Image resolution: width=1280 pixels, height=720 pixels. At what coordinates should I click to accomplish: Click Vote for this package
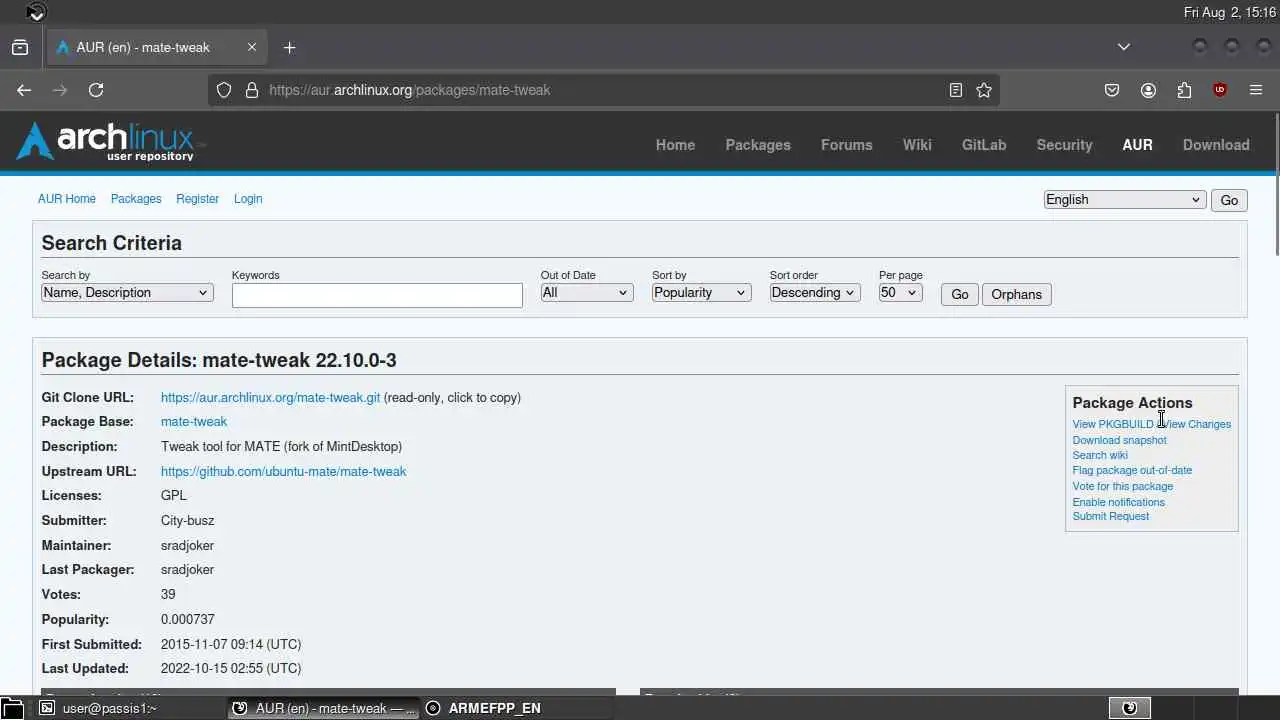click(1123, 486)
